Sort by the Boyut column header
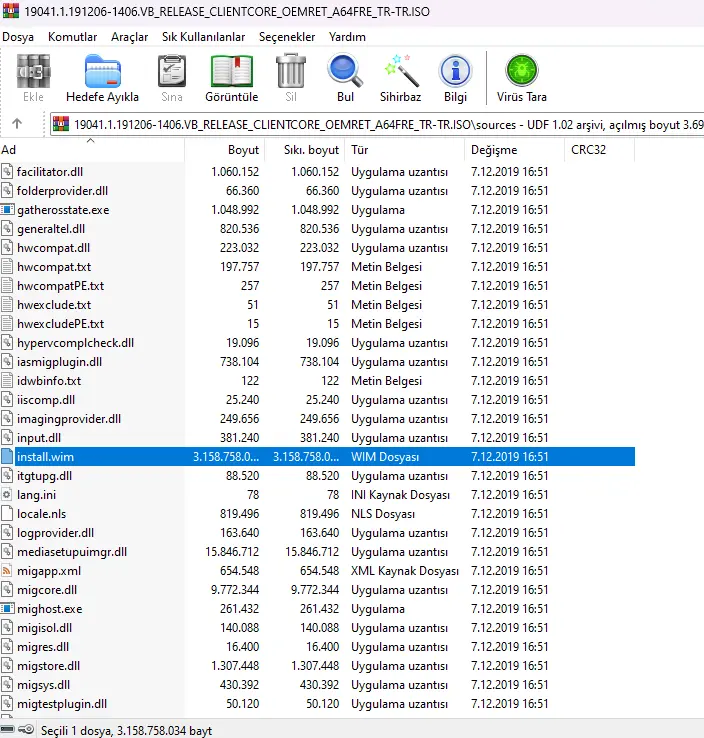 224,150
